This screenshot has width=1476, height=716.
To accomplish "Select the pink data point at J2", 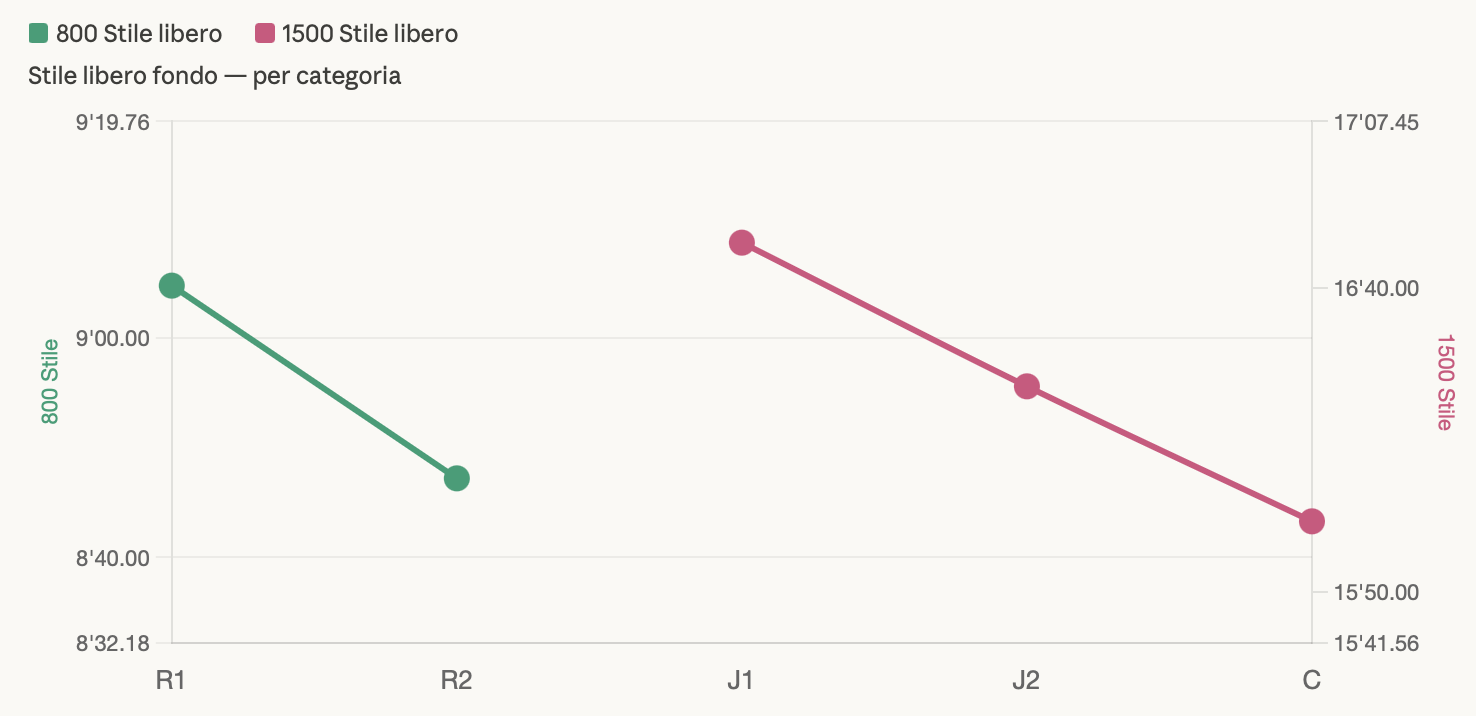I will pos(1026,387).
